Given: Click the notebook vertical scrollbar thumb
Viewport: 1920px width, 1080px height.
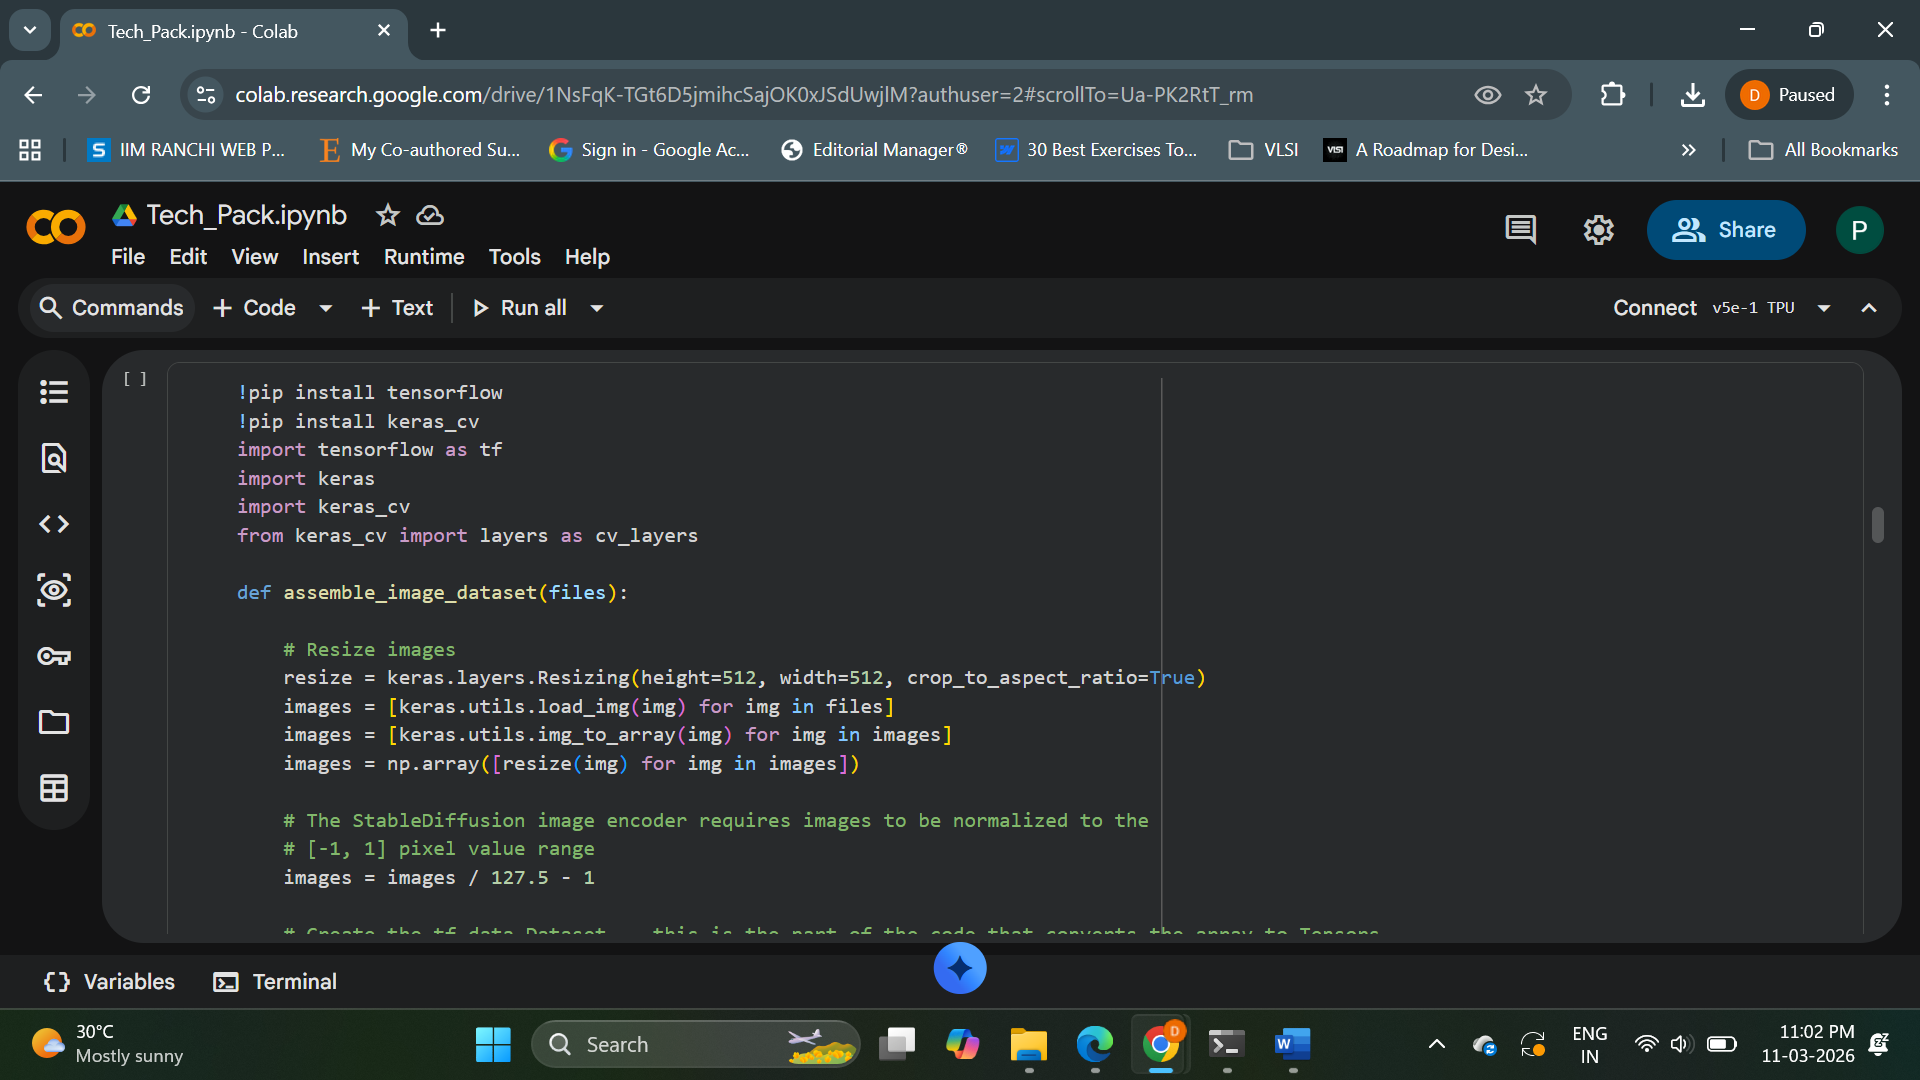Looking at the screenshot, I should pyautogui.click(x=1877, y=525).
